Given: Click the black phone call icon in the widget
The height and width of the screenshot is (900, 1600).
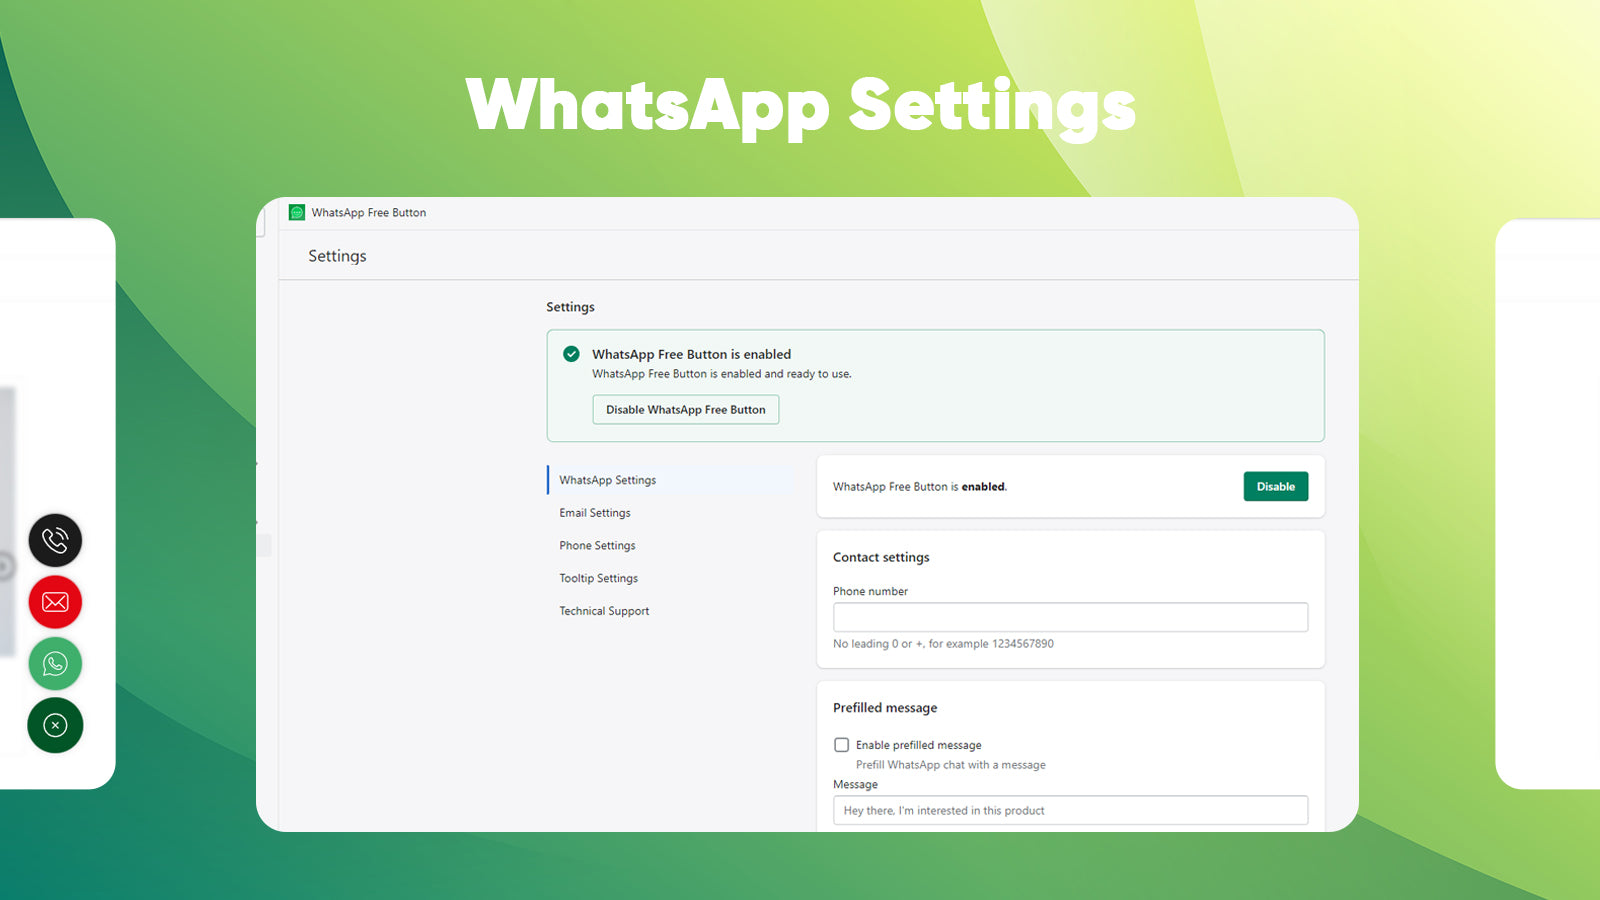Looking at the screenshot, I should coord(55,540).
